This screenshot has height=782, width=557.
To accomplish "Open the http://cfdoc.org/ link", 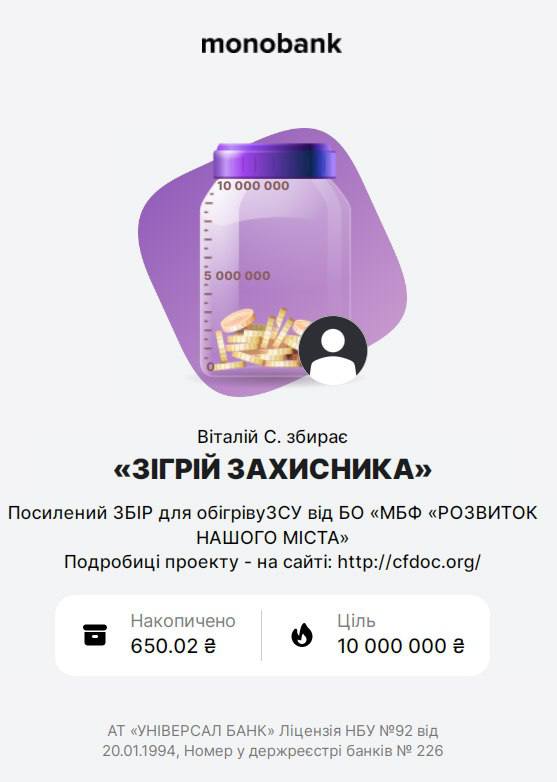I will [409, 562].
